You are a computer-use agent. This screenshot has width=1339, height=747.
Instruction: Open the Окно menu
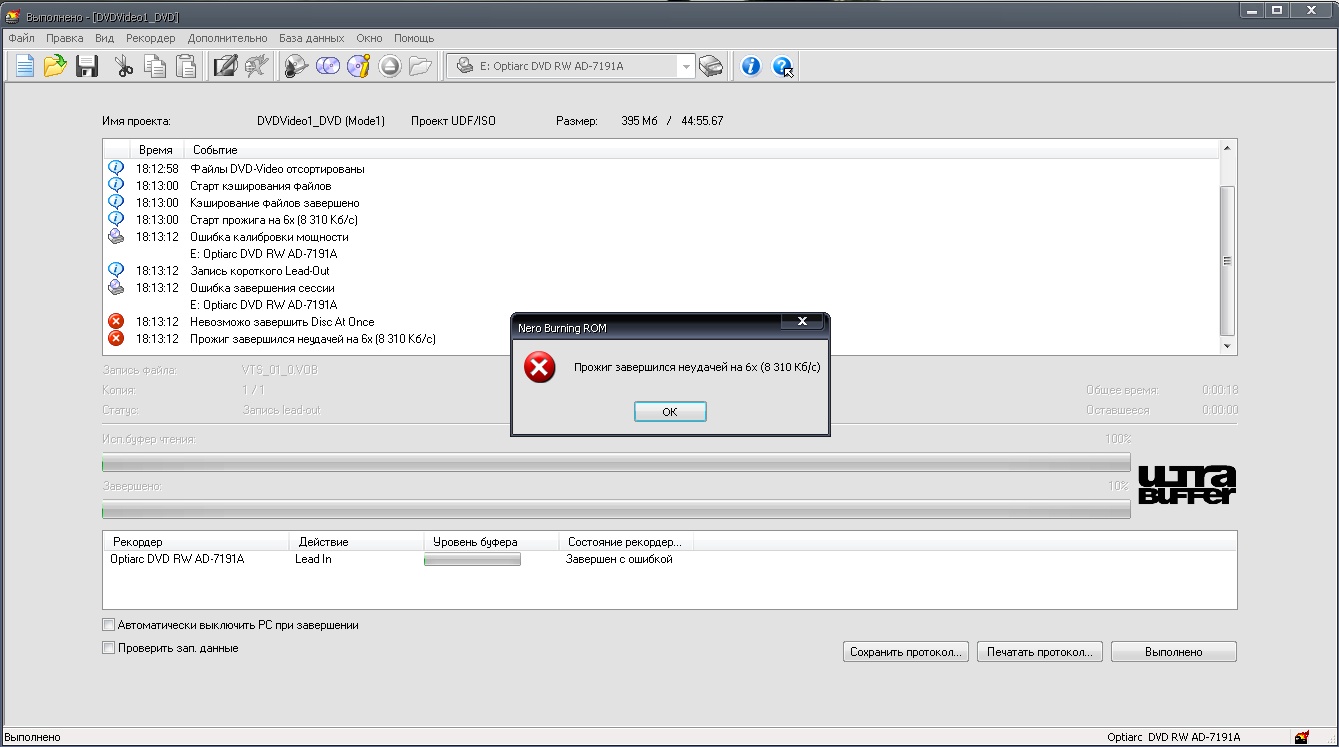(369, 38)
